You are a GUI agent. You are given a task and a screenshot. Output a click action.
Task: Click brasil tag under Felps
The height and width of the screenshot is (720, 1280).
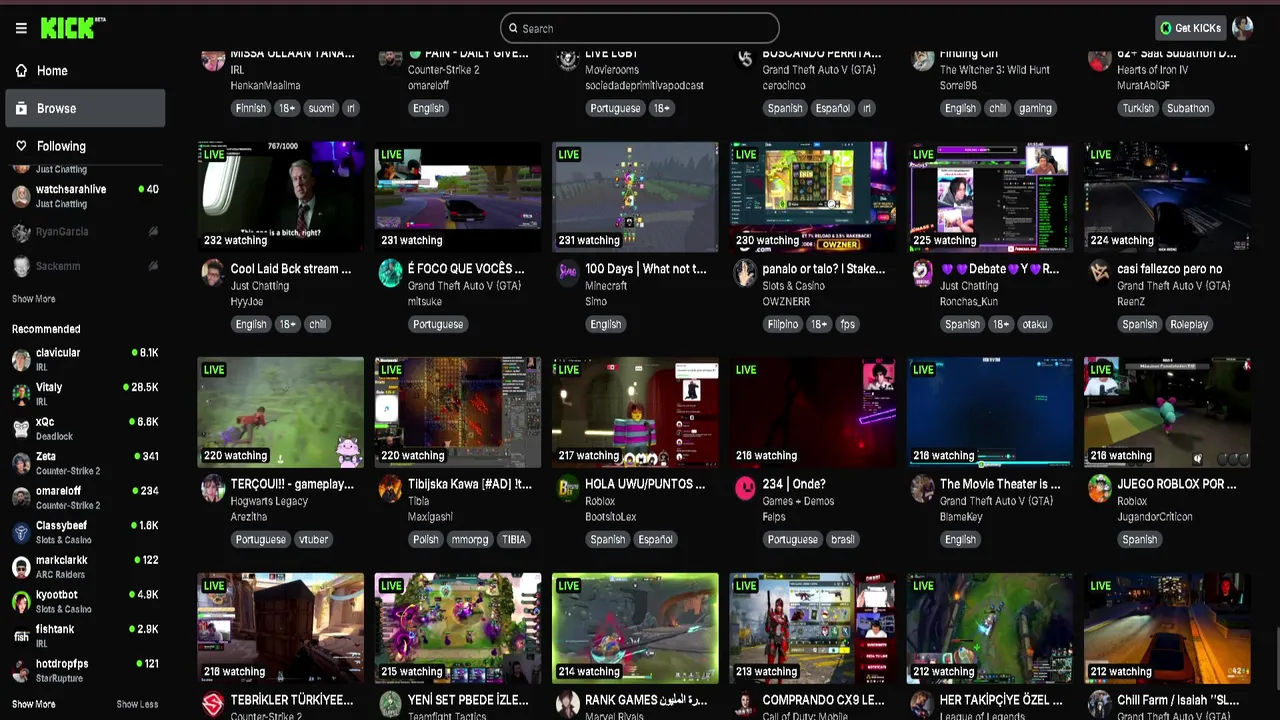pos(843,539)
